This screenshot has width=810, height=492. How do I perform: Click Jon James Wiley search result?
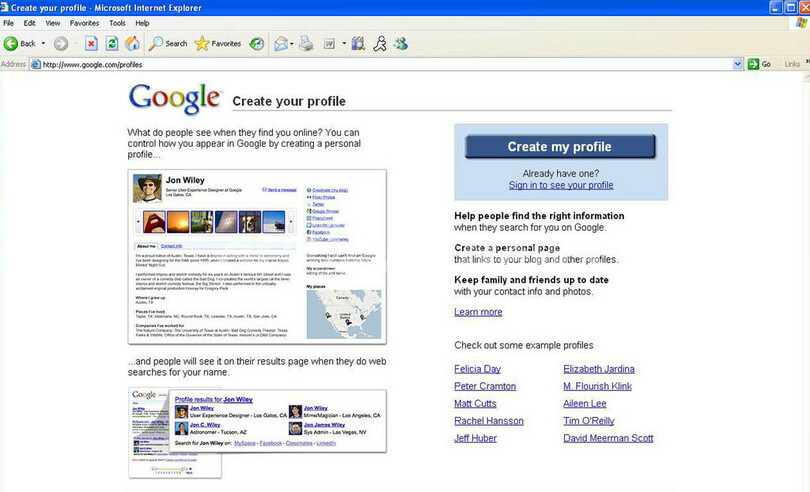(x=324, y=425)
